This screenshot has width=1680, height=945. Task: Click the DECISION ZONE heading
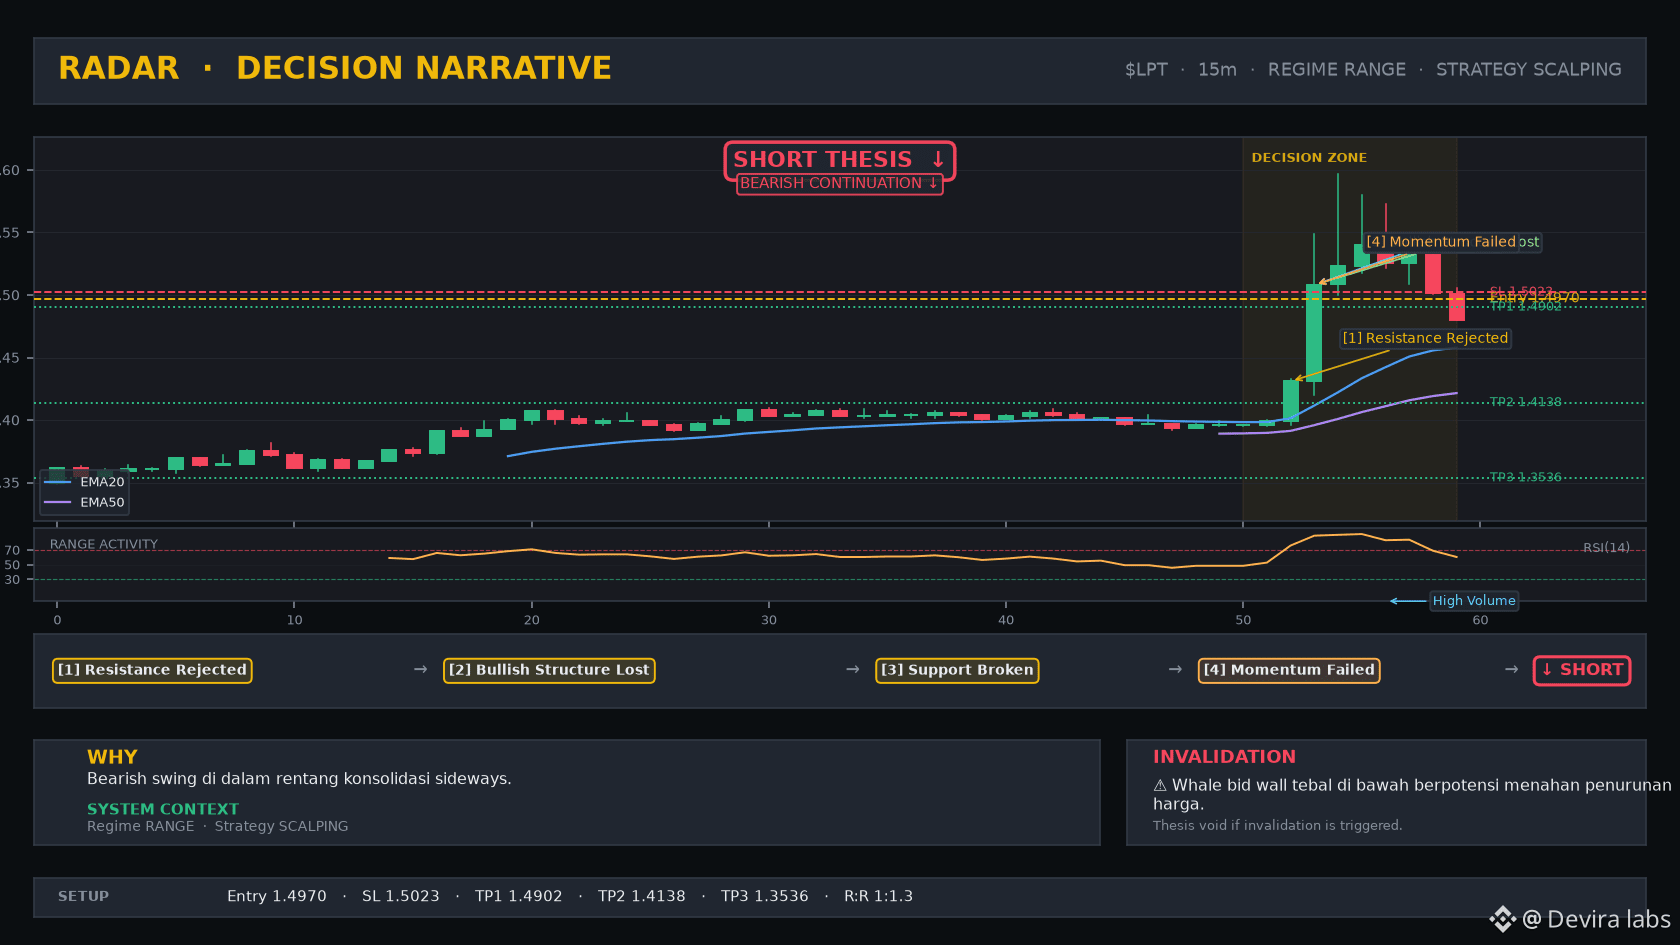point(1309,158)
